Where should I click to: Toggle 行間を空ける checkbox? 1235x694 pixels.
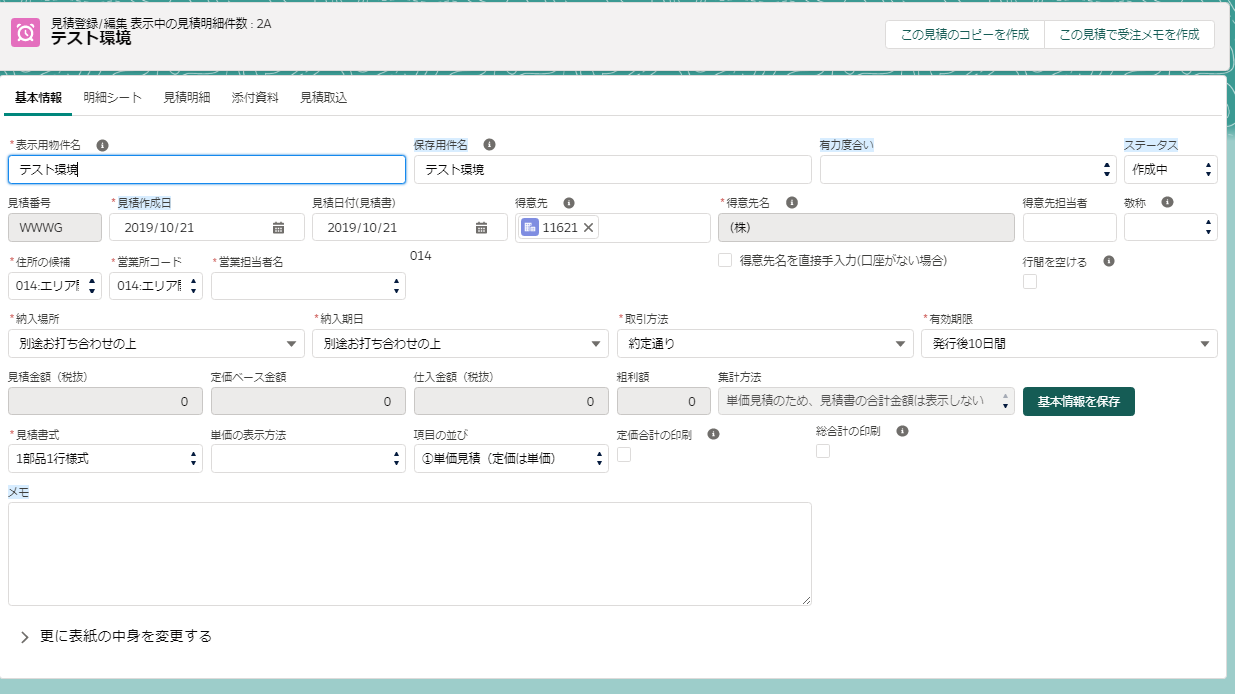(x=1030, y=282)
